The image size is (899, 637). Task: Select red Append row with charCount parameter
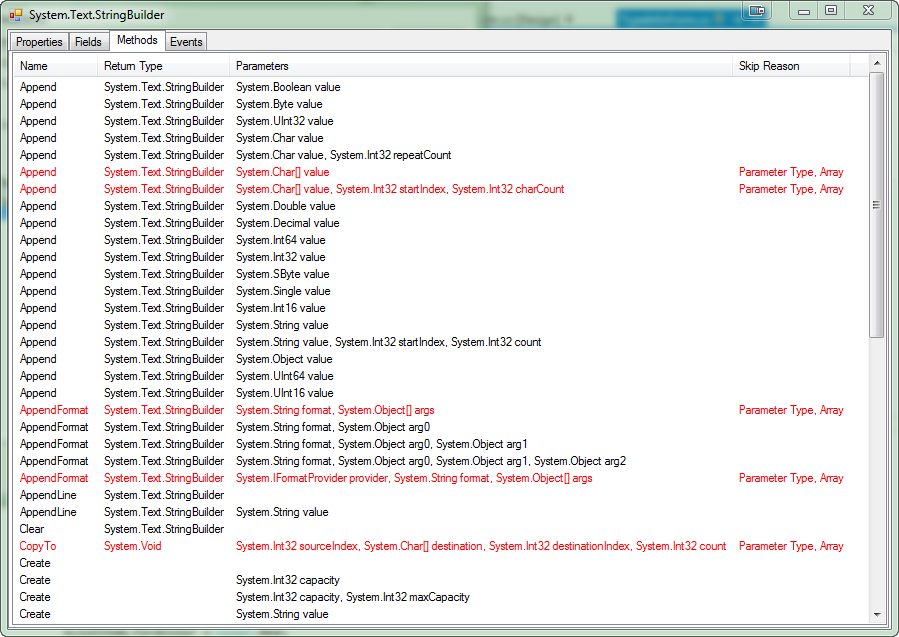click(441, 189)
